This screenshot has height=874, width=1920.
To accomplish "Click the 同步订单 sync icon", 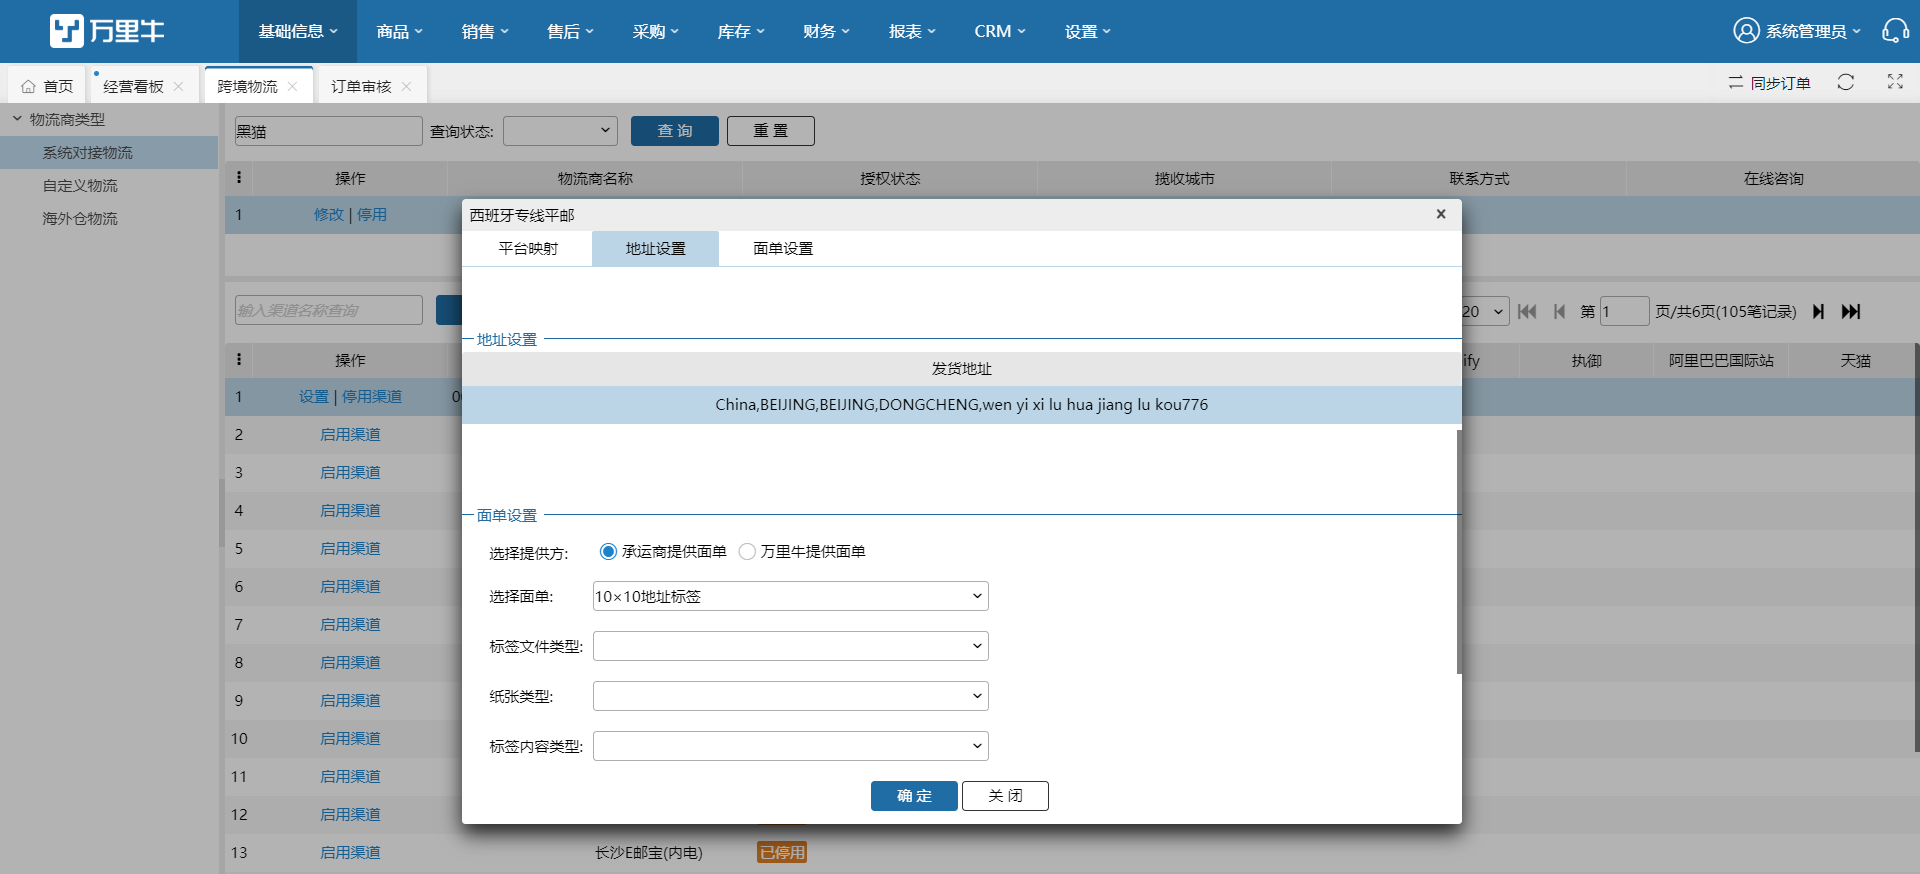I will coord(1736,83).
